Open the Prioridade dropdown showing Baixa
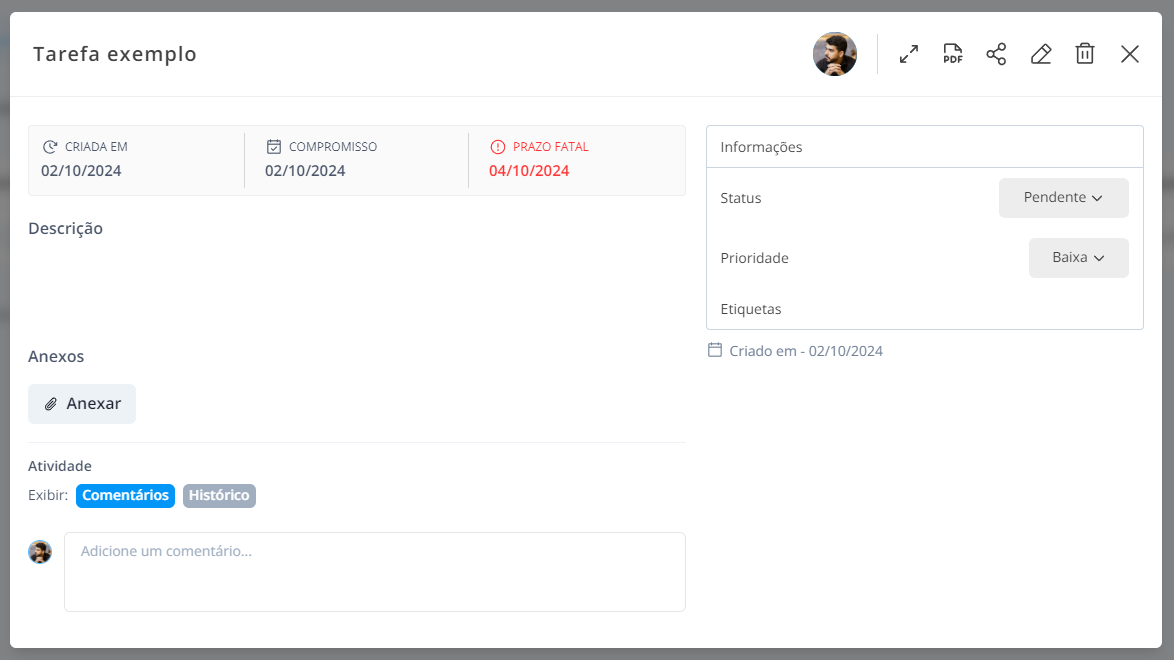Screen dimensions: 1174x660 (1078, 258)
